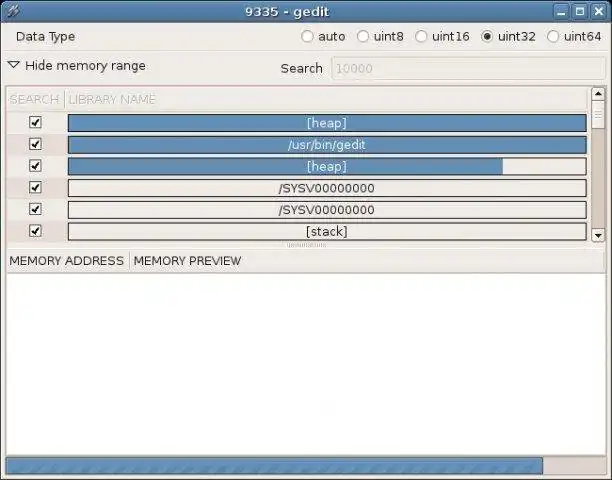Viewport: 612px width, 480px height.
Task: Click into the Search input field
Action: 468,68
